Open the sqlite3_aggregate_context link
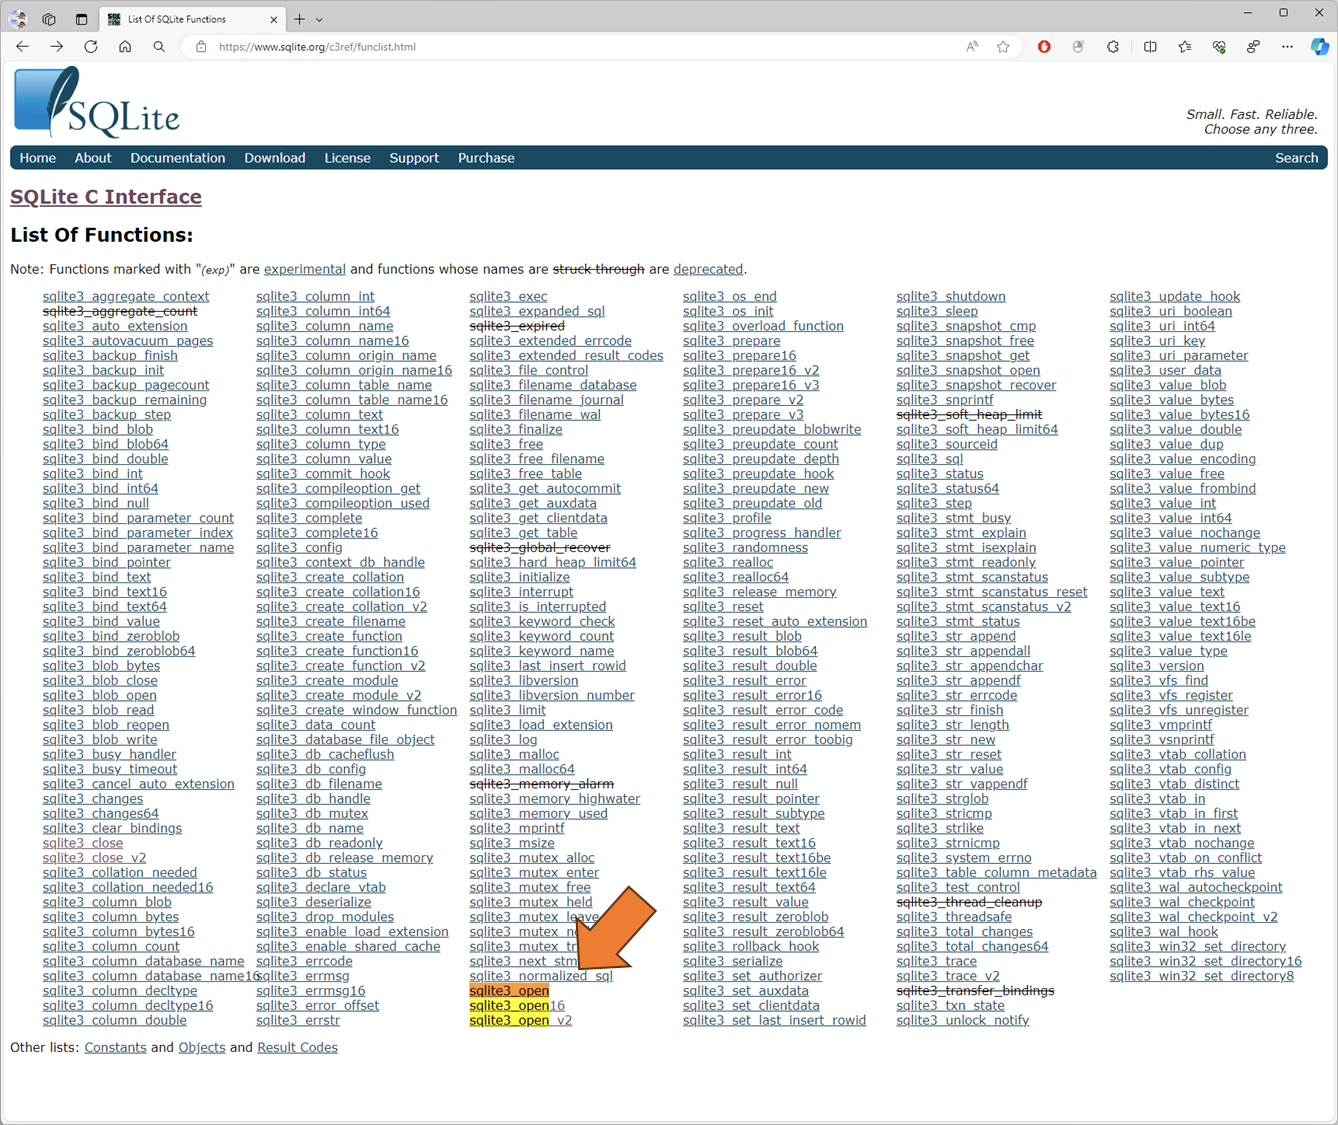 point(126,297)
